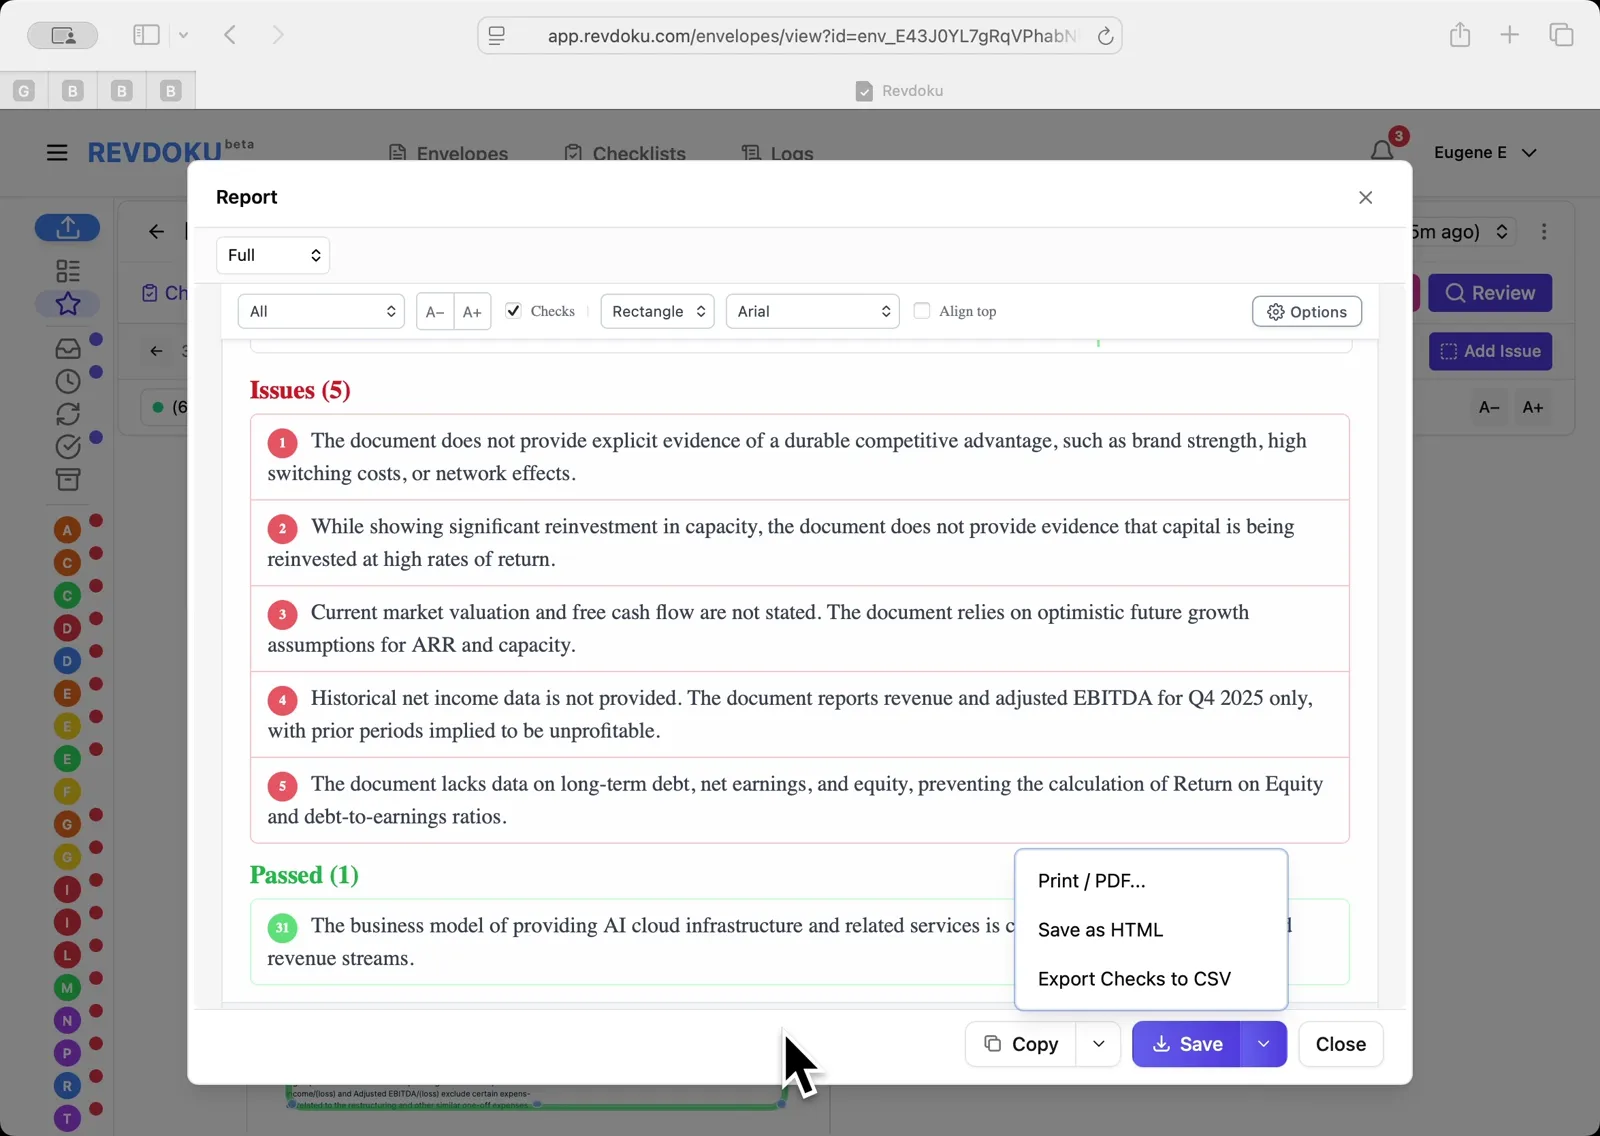Select Export Checks to CSV
This screenshot has width=1600, height=1136.
tap(1134, 979)
